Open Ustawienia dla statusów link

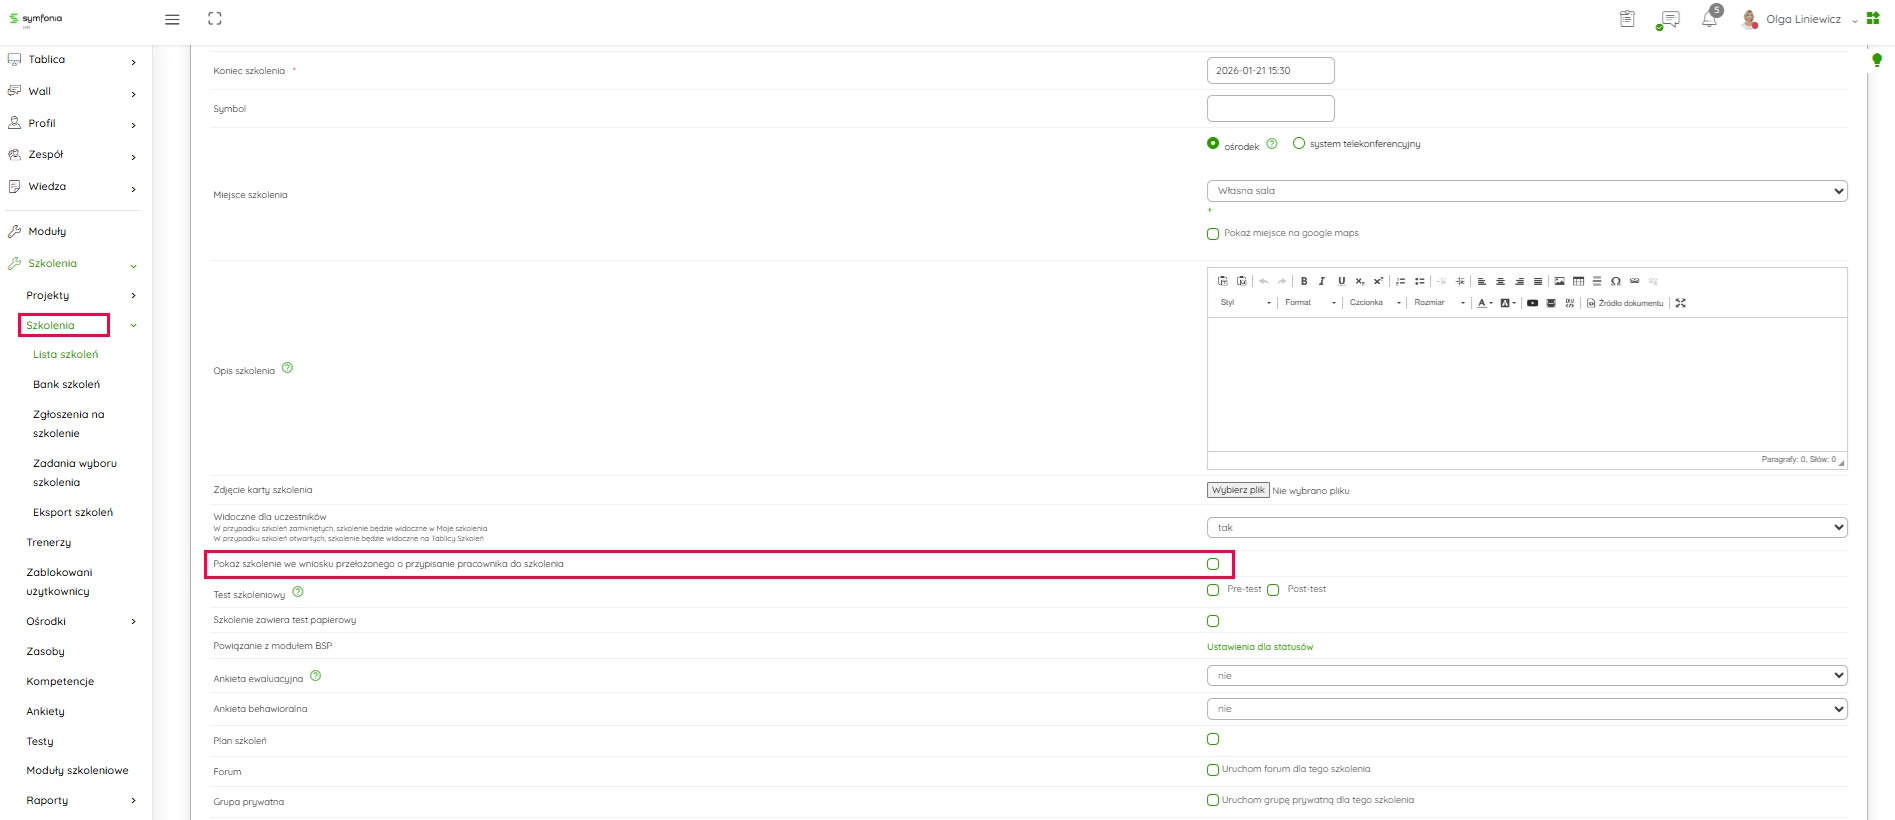1260,647
